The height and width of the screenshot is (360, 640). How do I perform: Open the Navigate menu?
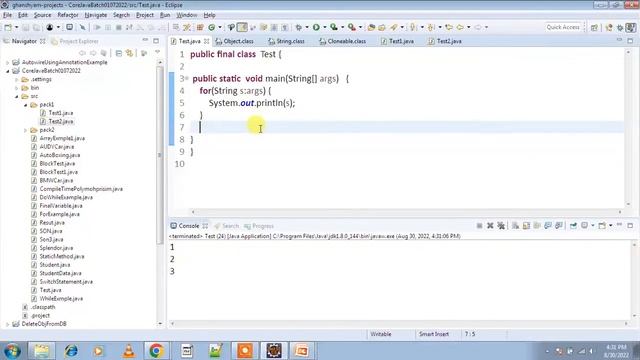tap(96, 15)
